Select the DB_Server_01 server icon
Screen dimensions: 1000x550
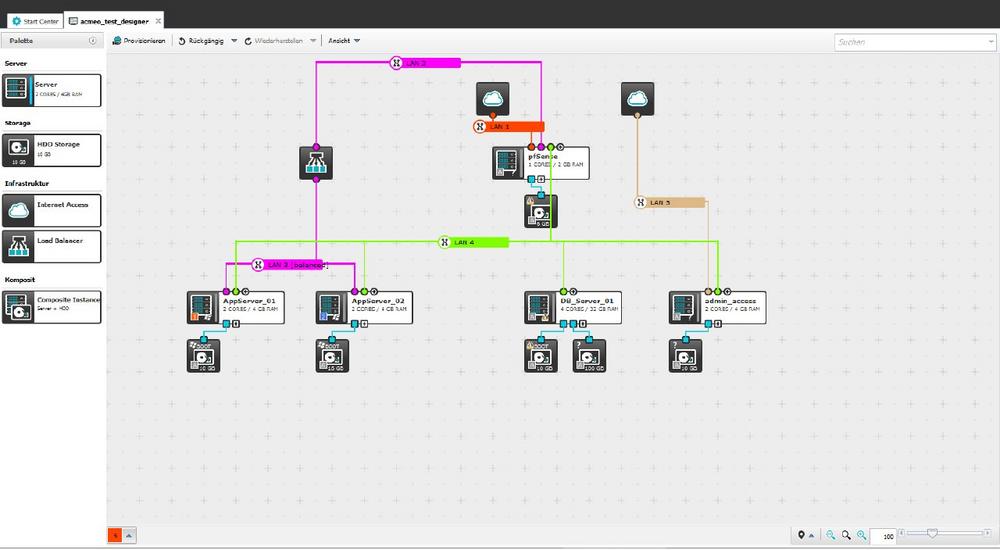pyautogui.click(x=541, y=308)
